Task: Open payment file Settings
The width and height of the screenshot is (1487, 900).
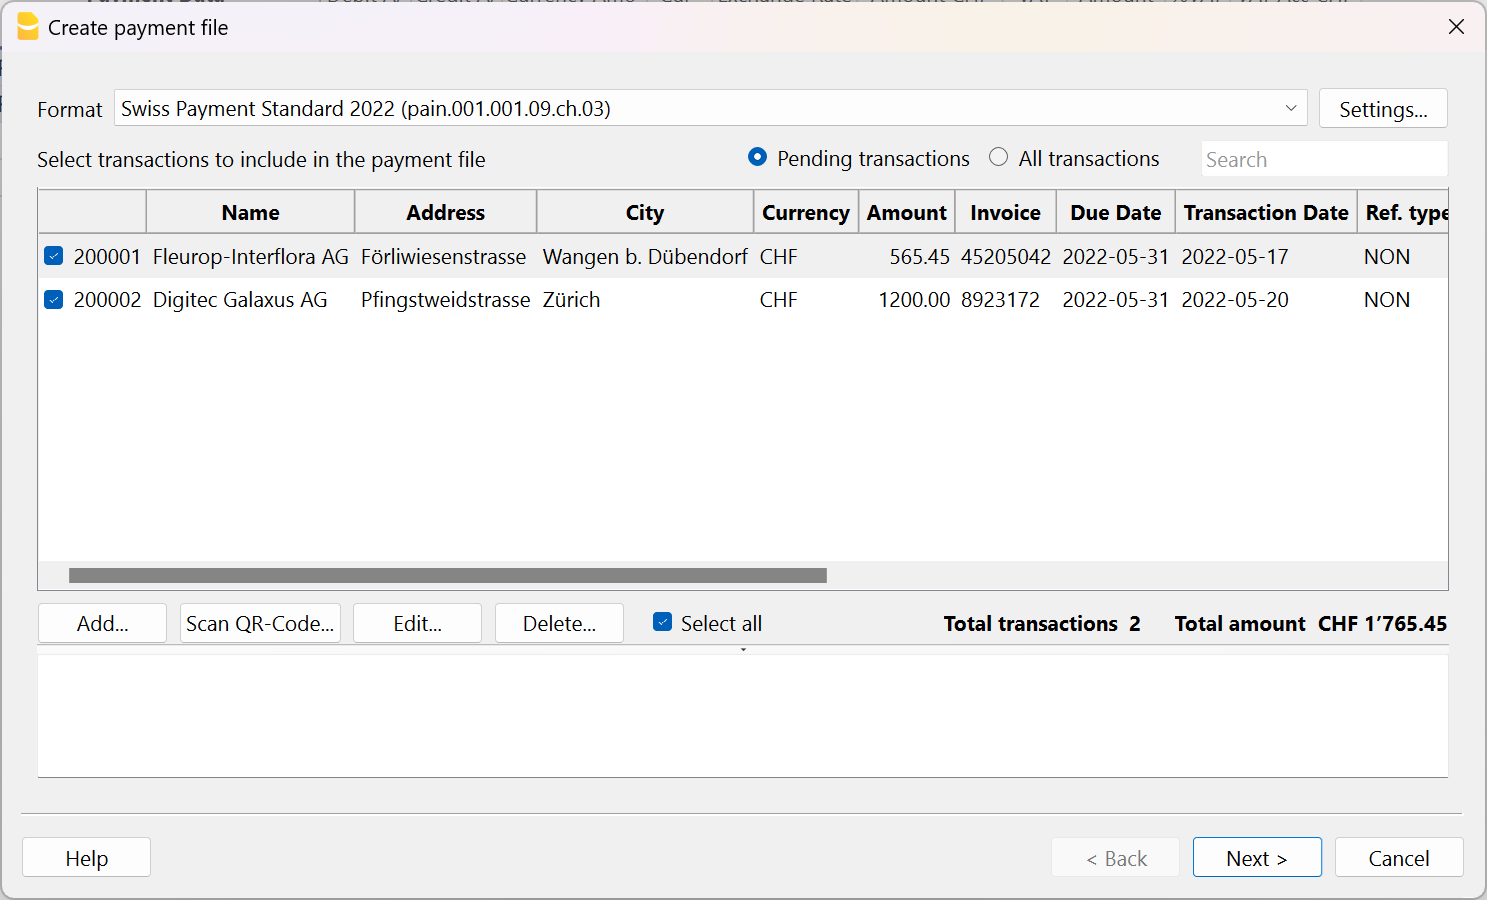Action: [x=1383, y=108]
